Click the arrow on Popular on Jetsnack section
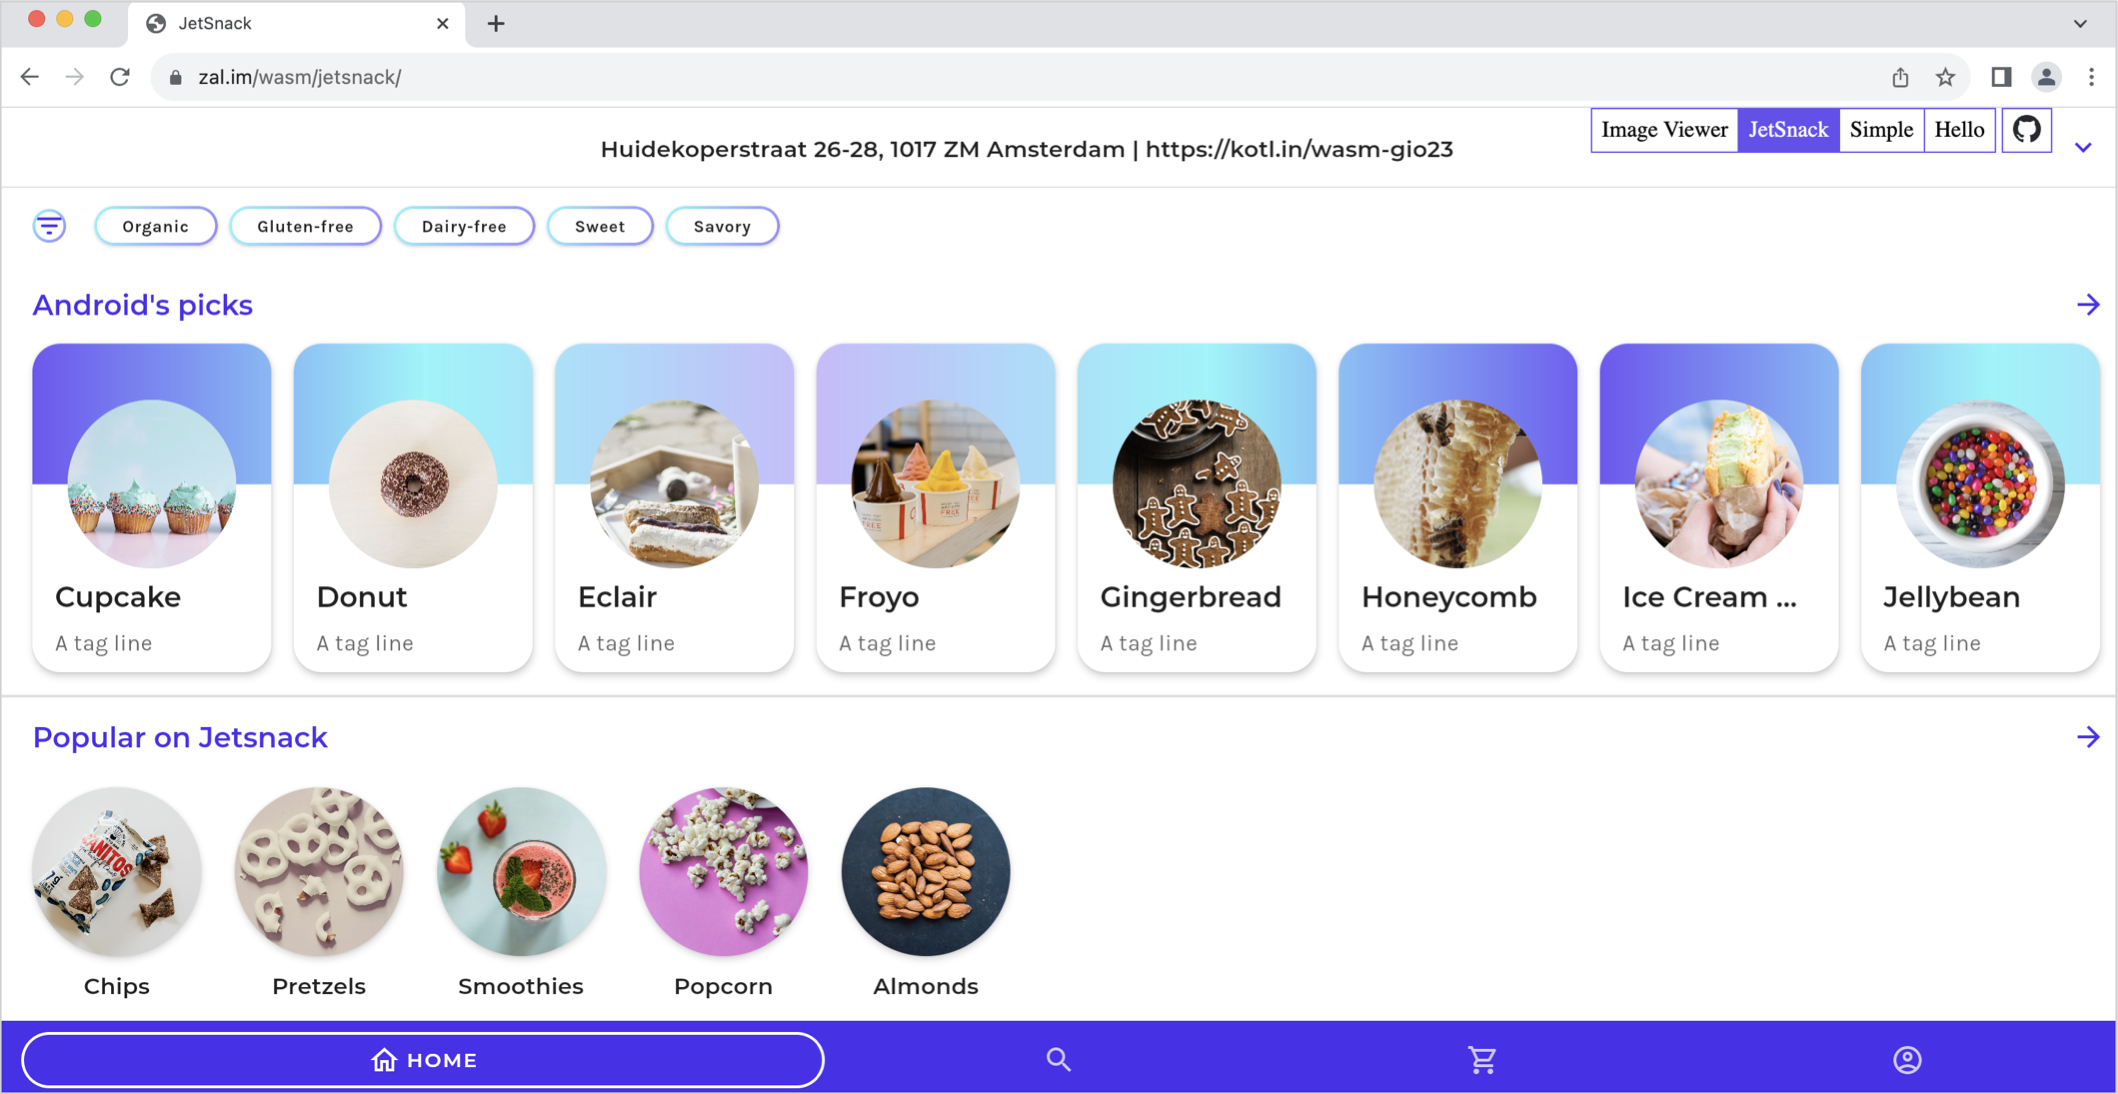Viewport: 2118px width, 1094px height. [x=2089, y=737]
